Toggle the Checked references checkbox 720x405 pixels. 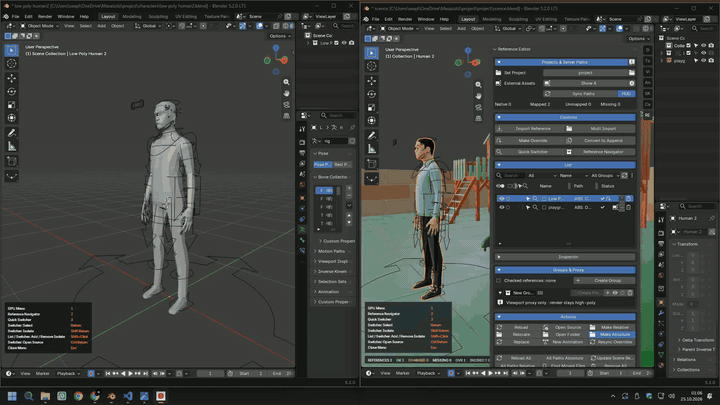click(499, 281)
